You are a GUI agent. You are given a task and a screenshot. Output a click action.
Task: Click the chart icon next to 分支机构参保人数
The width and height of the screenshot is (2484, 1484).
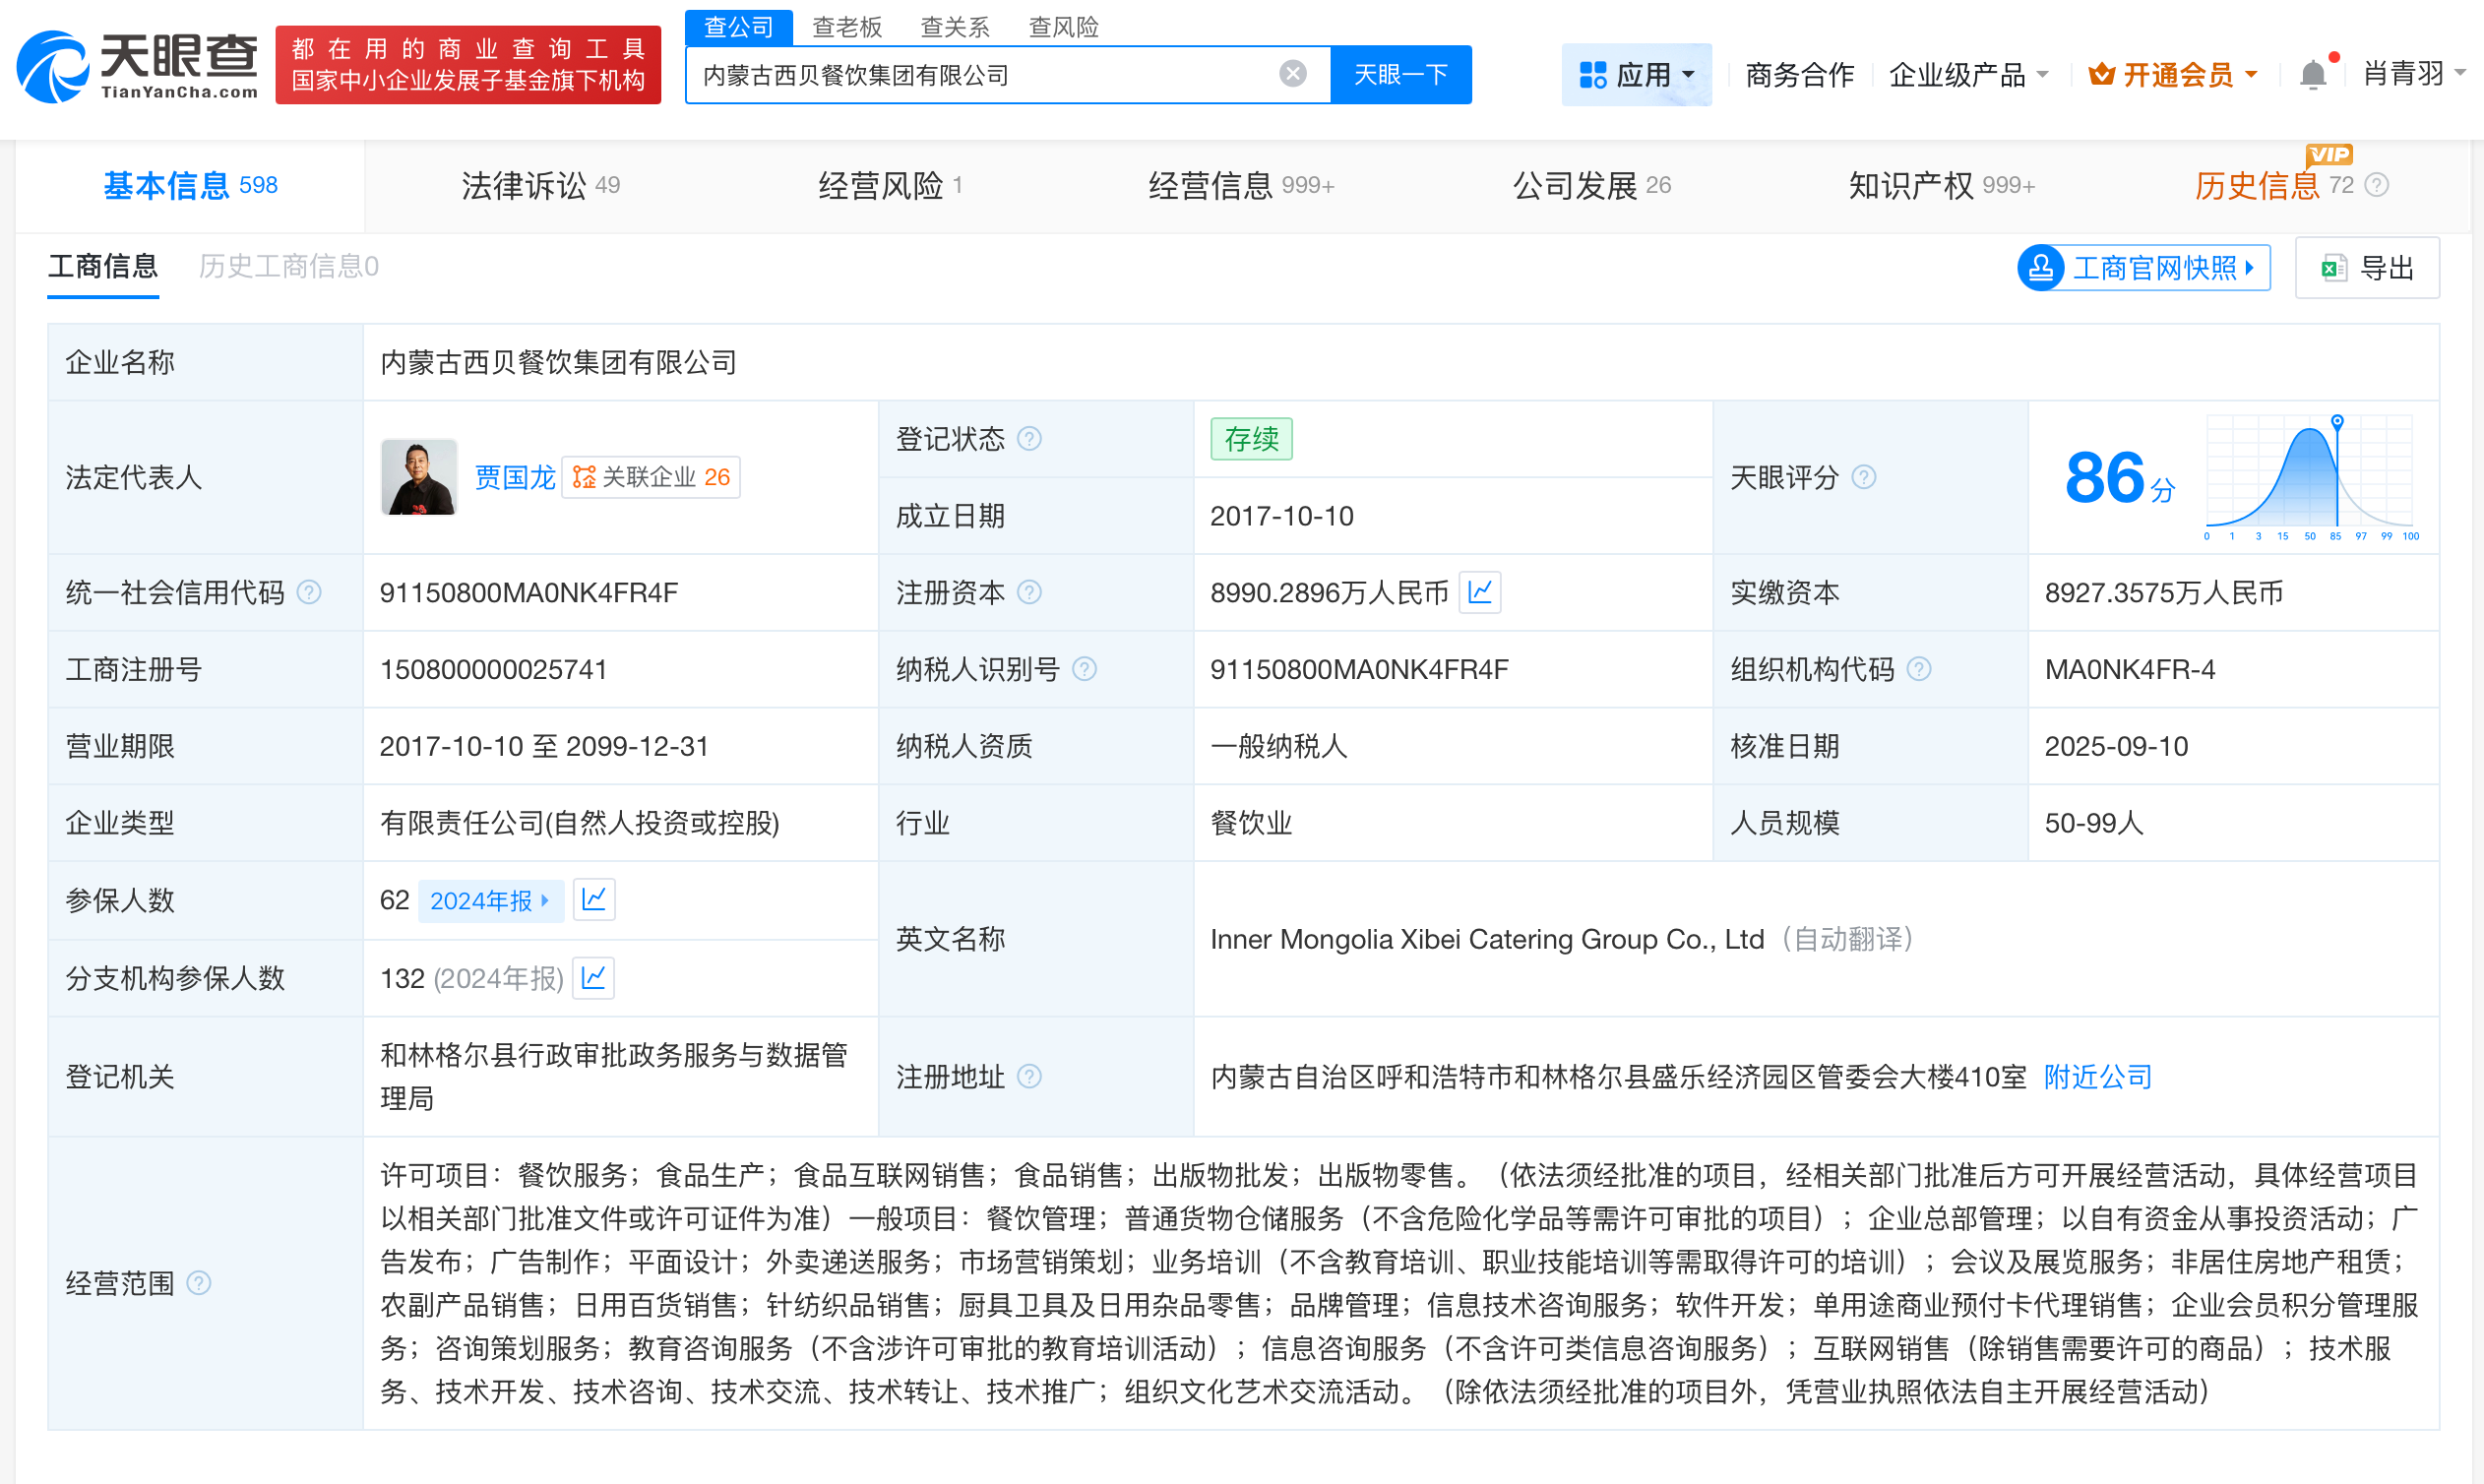(593, 978)
